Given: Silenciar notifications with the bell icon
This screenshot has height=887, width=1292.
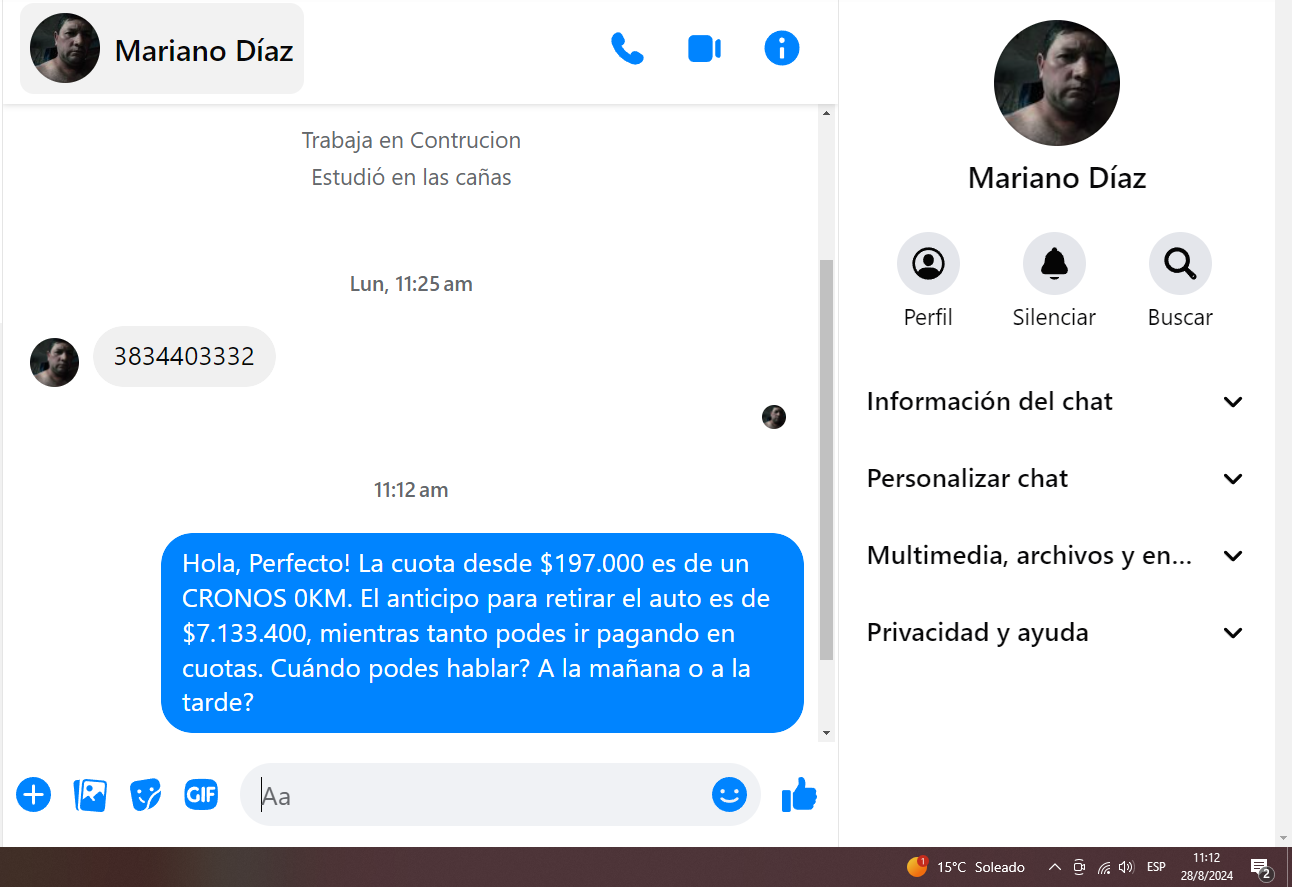Looking at the screenshot, I should click(x=1054, y=264).
